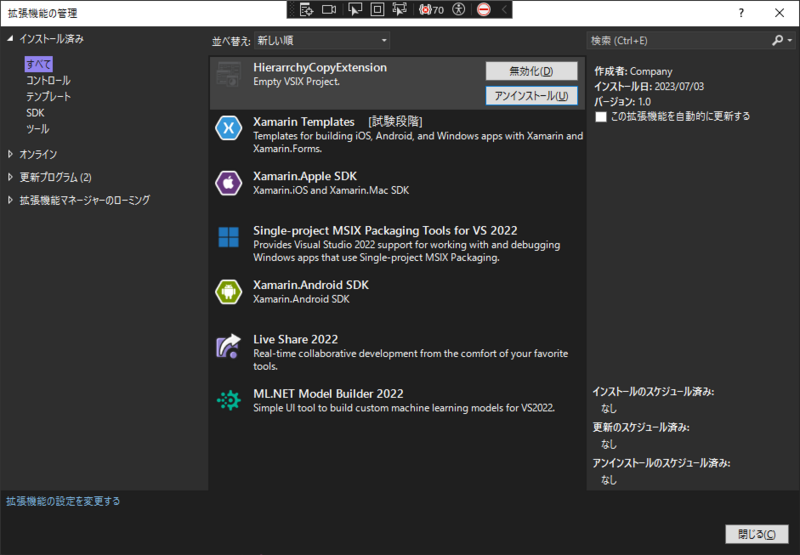The height and width of the screenshot is (555, 800).
Task: Expand the 更新プログラム (2) node
Action: (10, 177)
